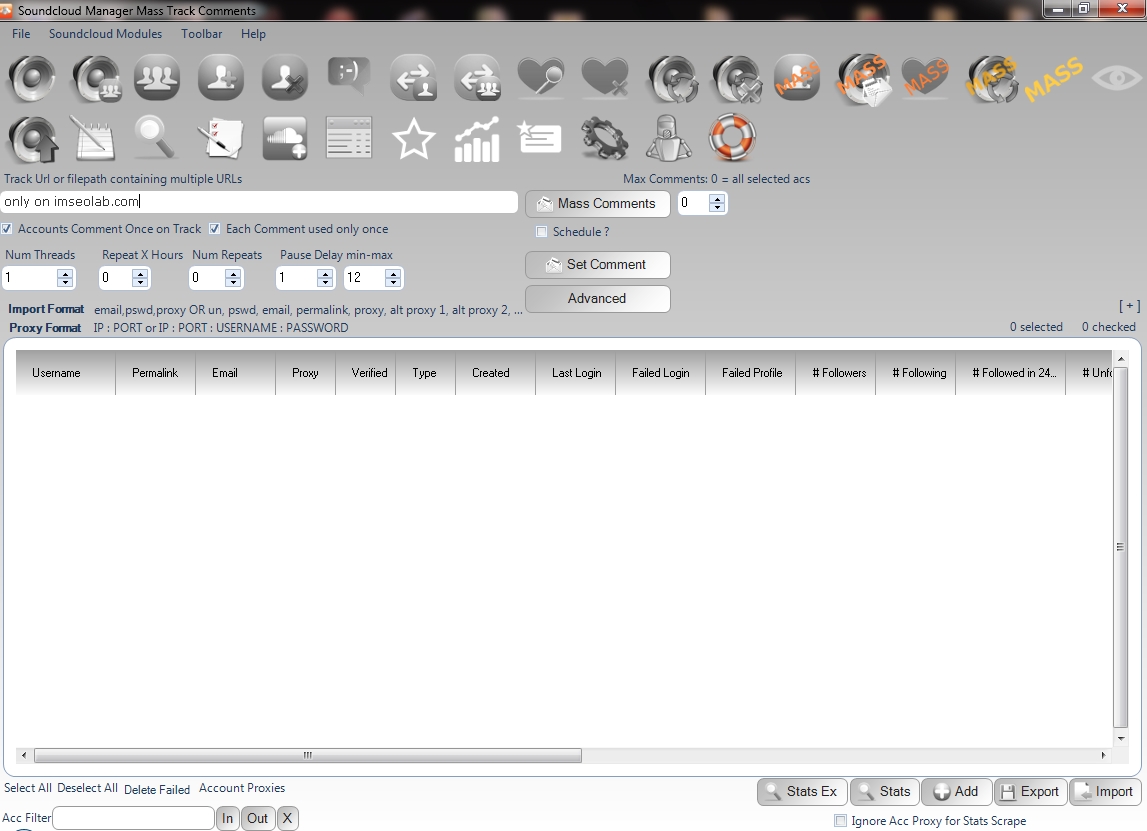Toggle the eye visibility icon
This screenshot has width=1147, height=831.
tap(1116, 78)
